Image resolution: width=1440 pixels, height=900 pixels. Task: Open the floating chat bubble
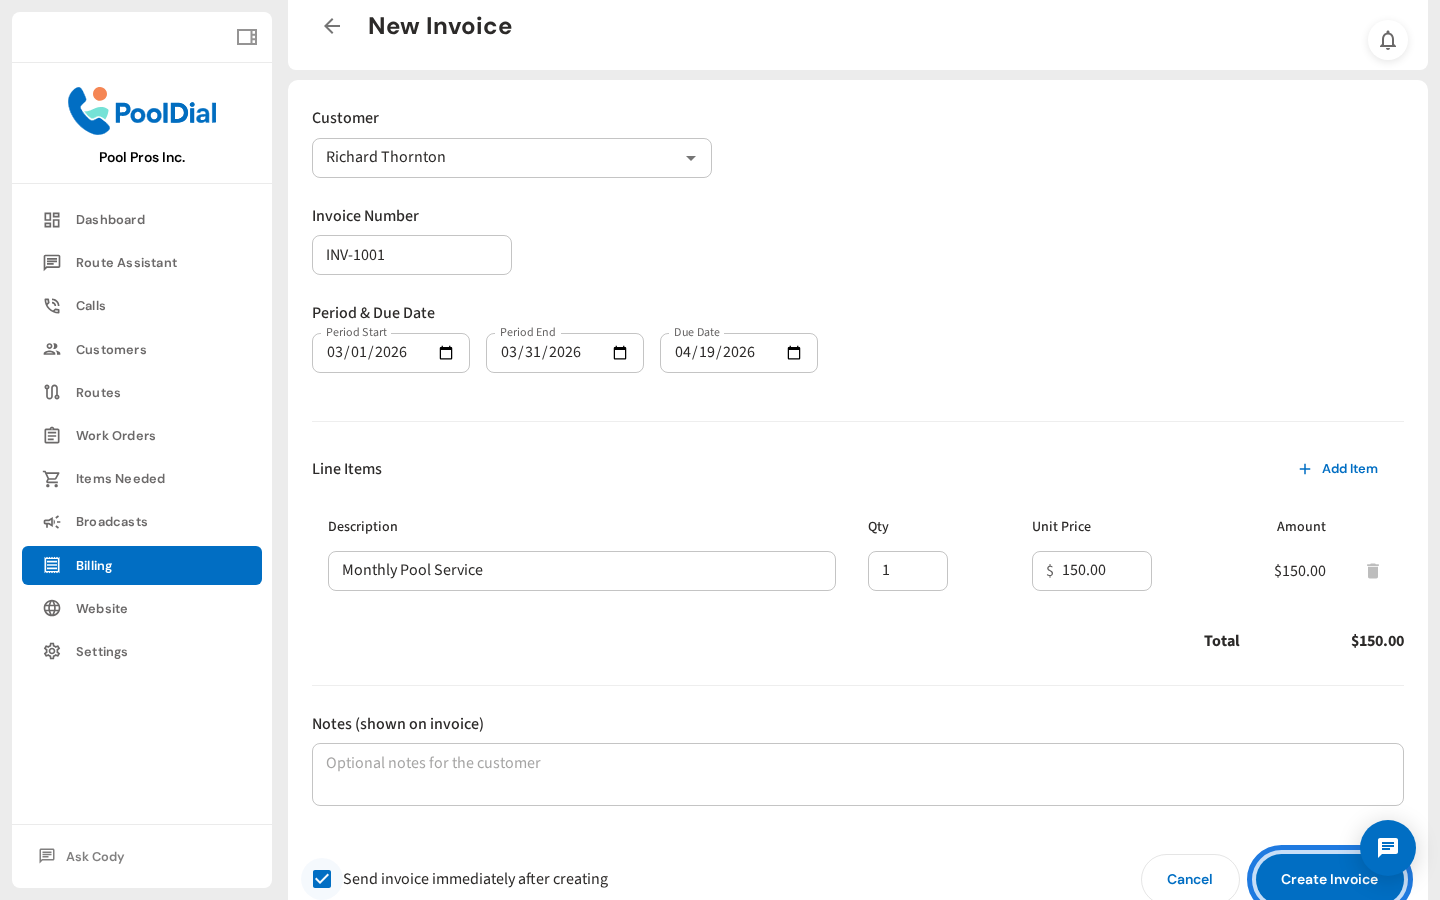(x=1387, y=848)
